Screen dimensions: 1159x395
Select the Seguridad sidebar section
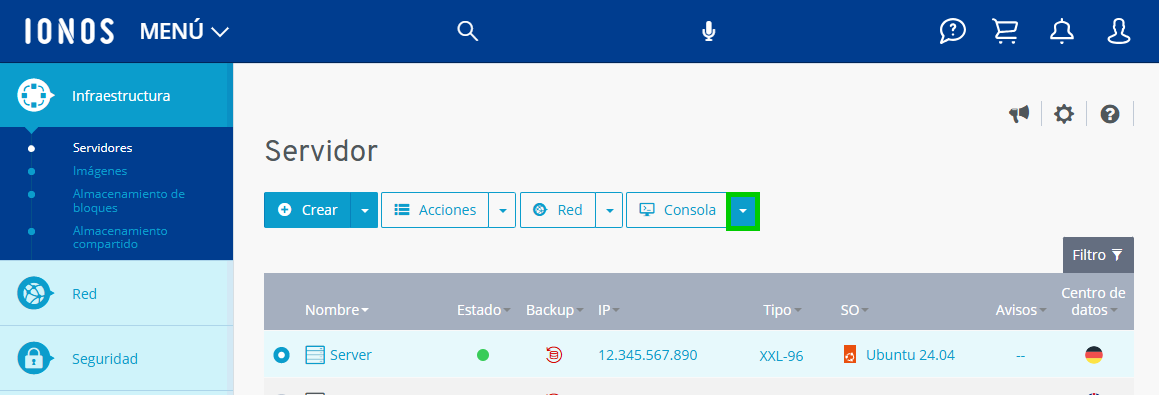116,359
